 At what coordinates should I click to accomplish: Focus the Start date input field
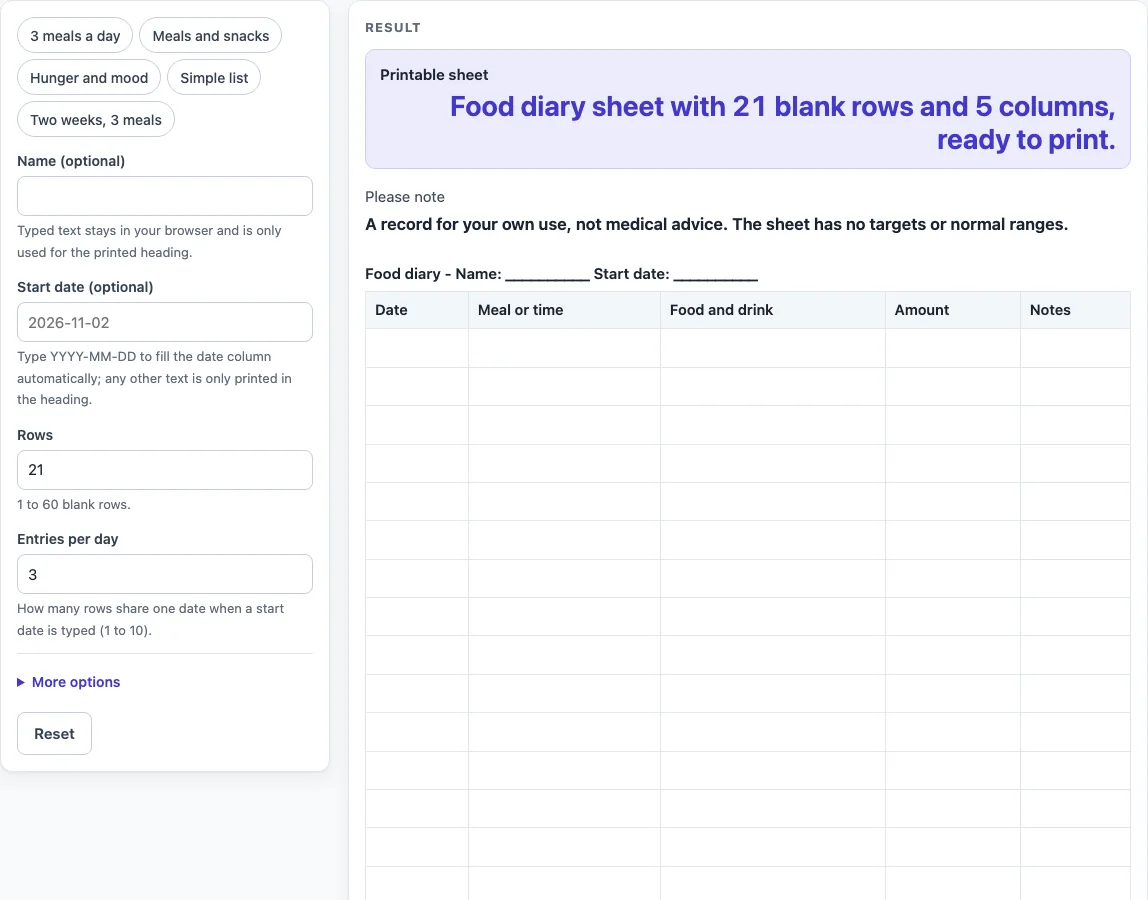point(165,322)
